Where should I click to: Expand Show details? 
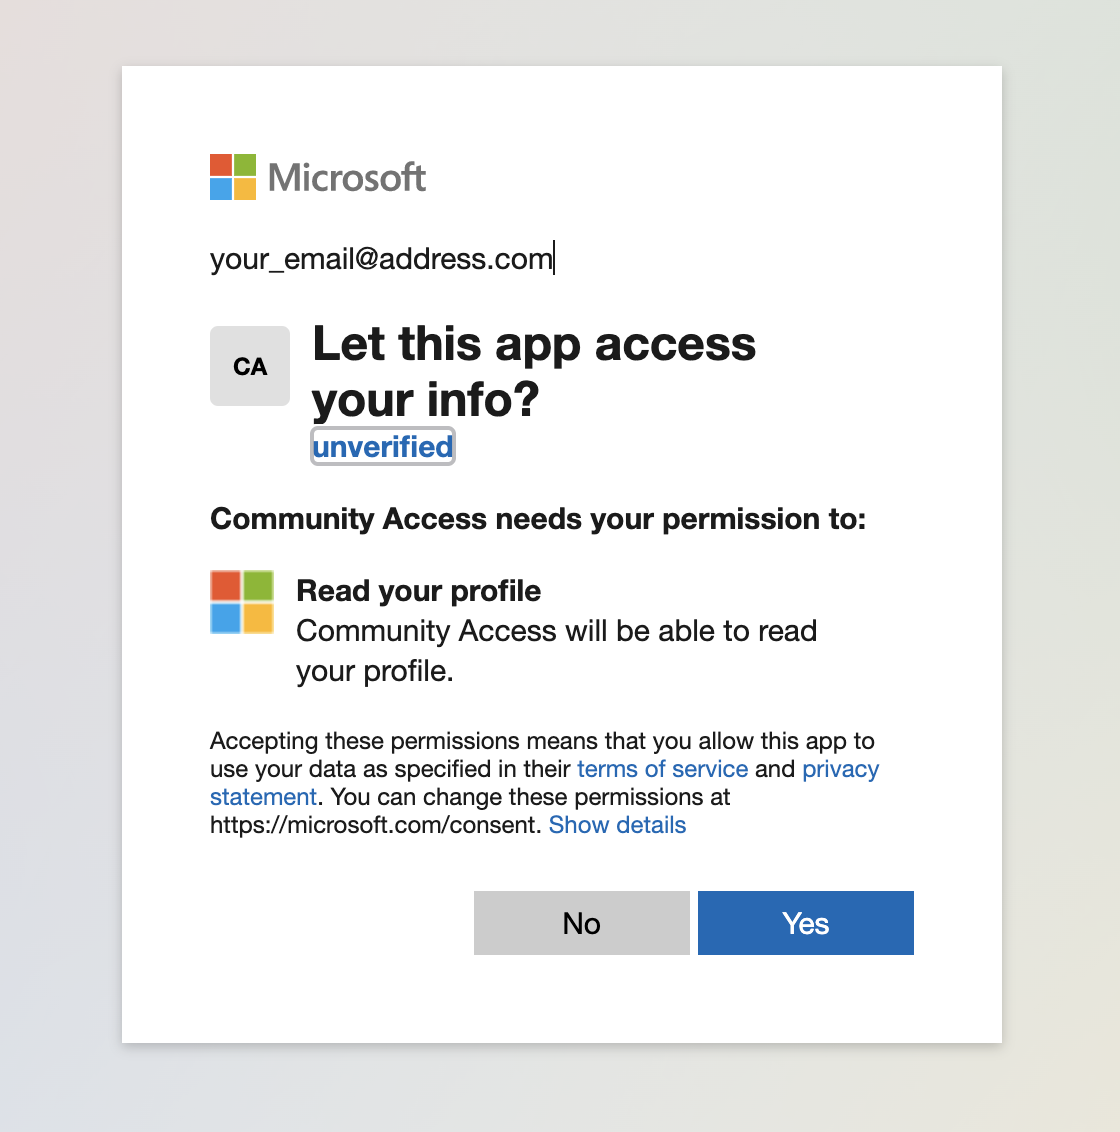(617, 825)
